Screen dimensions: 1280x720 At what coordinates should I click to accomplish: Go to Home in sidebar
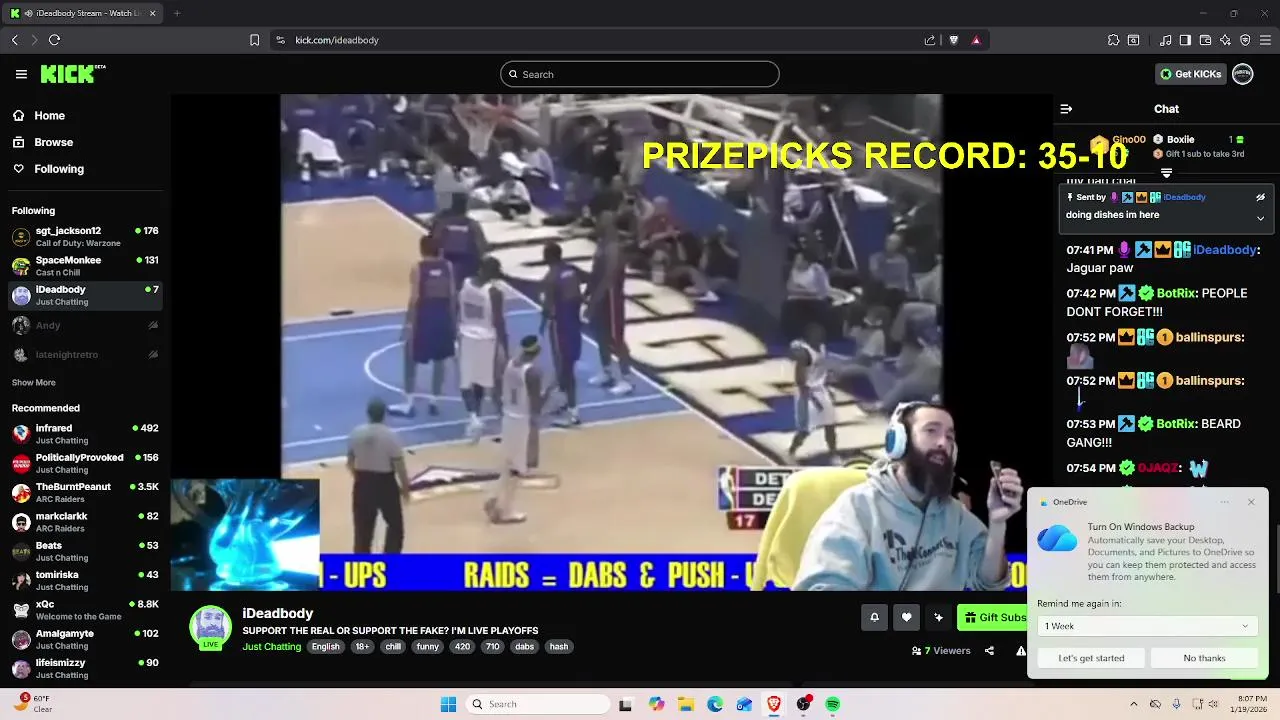point(49,116)
